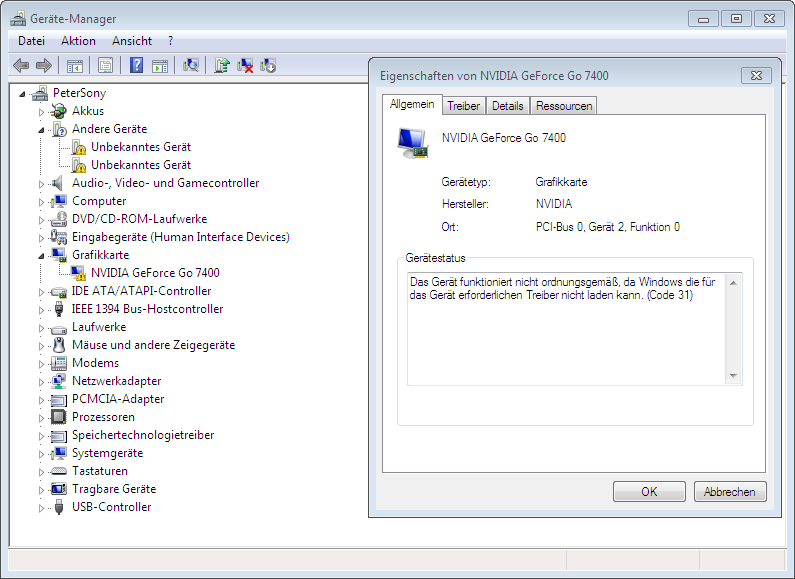
Task: Select the Audio speaker icon
Action: (58, 183)
